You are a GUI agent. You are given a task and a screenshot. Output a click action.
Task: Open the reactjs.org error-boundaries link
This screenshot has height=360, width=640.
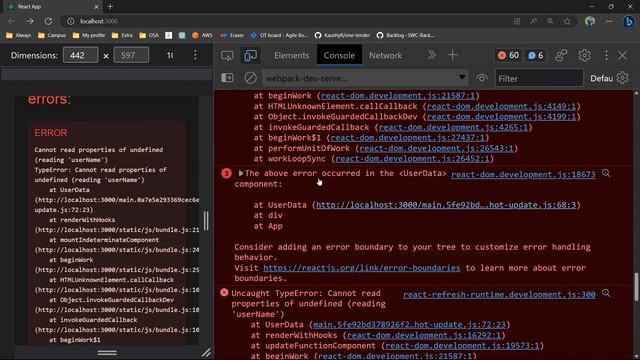(x=362, y=268)
